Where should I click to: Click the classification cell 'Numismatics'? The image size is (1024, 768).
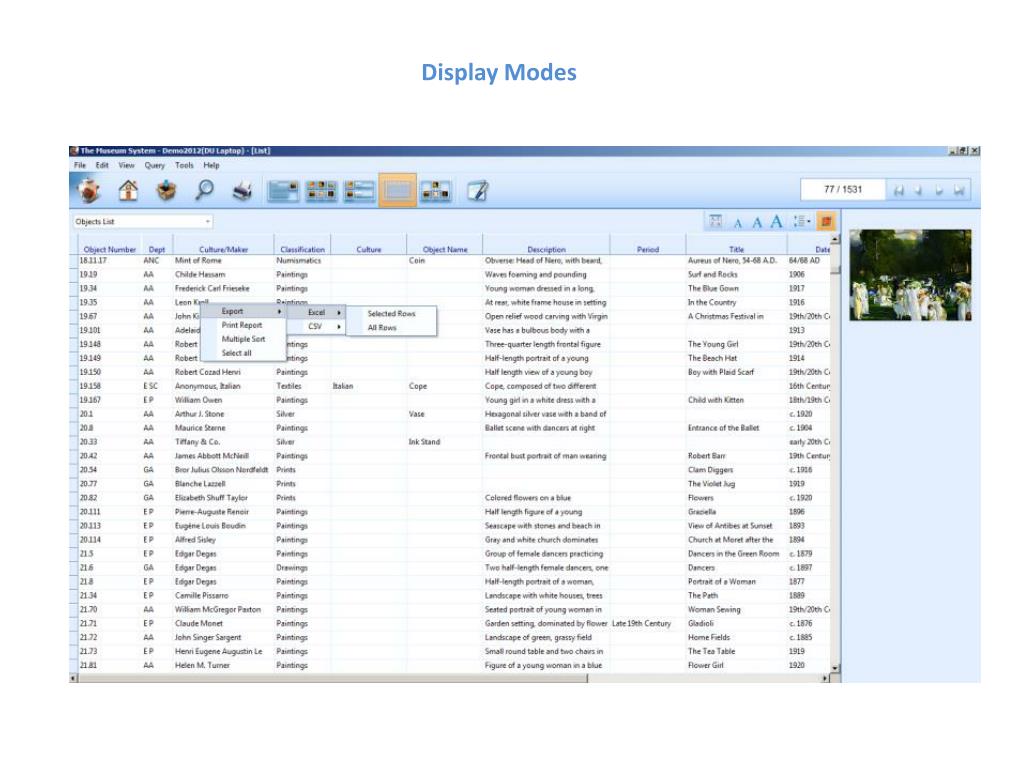pos(298,261)
